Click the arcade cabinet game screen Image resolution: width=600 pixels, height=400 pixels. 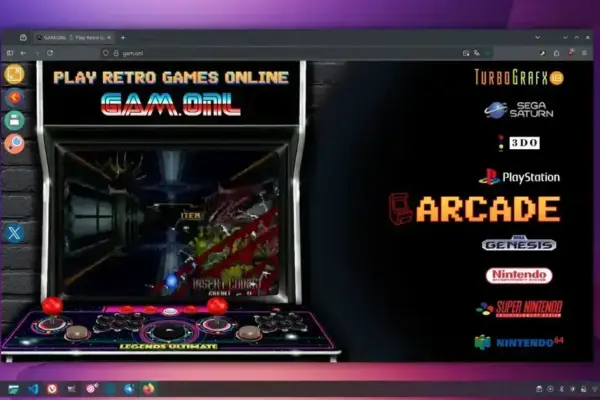coord(171,222)
